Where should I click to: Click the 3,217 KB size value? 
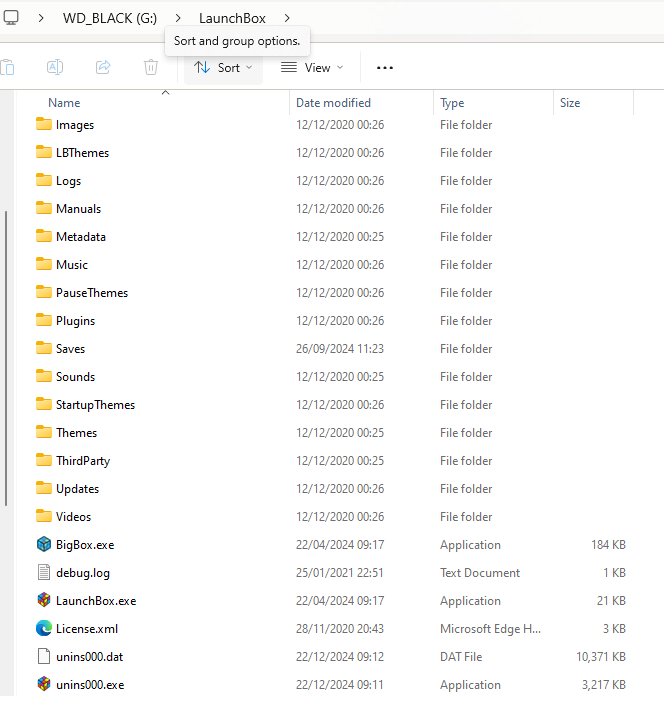click(603, 685)
